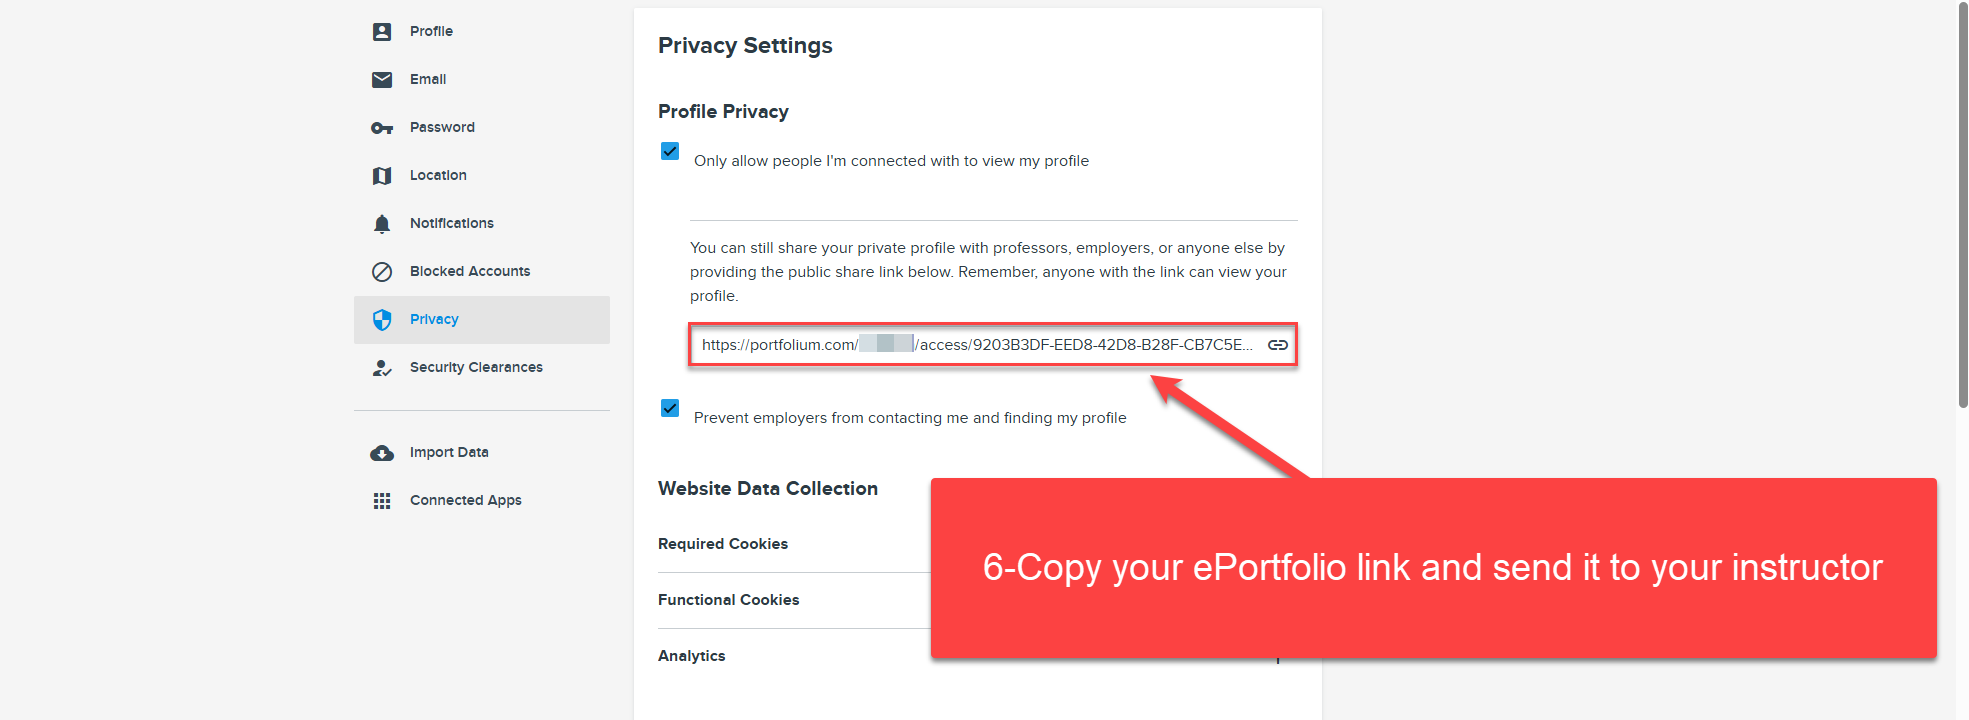The image size is (1969, 720).
Task: Click the Notifications bell icon
Action: [382, 224]
